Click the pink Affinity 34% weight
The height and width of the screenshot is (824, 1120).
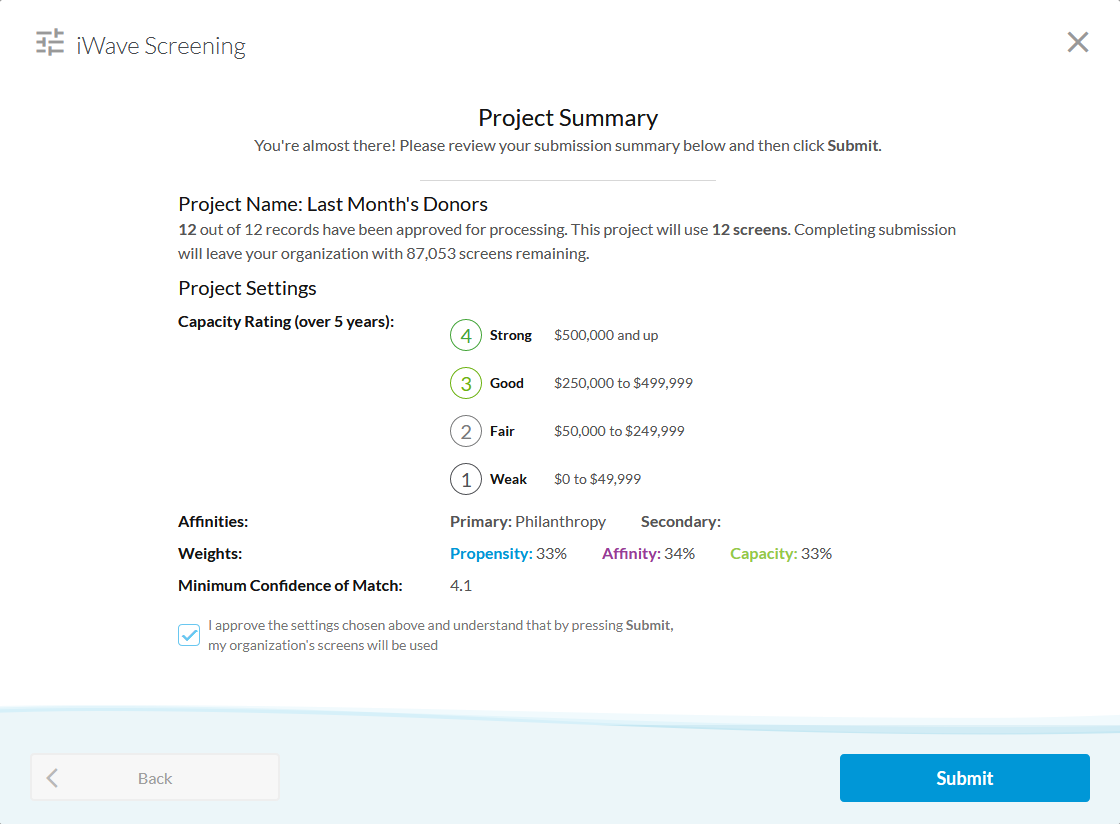[x=648, y=553]
